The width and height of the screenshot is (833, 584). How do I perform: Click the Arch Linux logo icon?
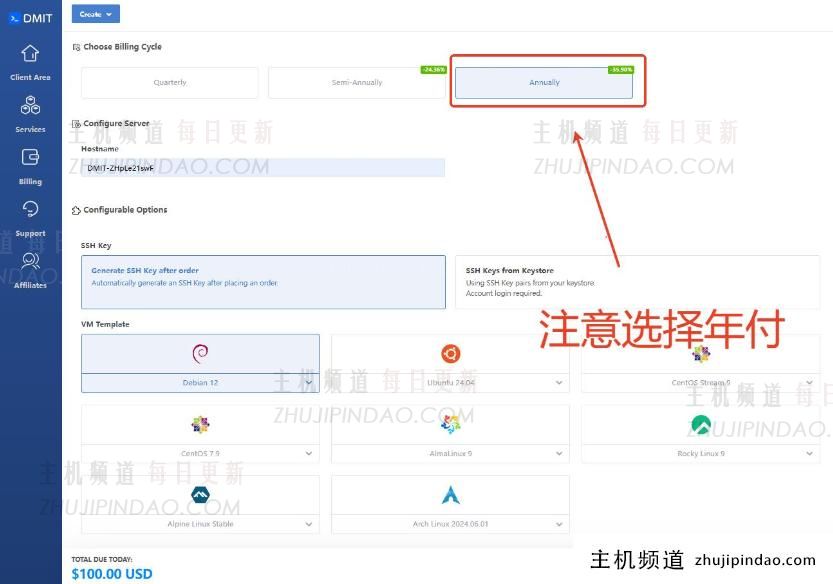(450, 495)
